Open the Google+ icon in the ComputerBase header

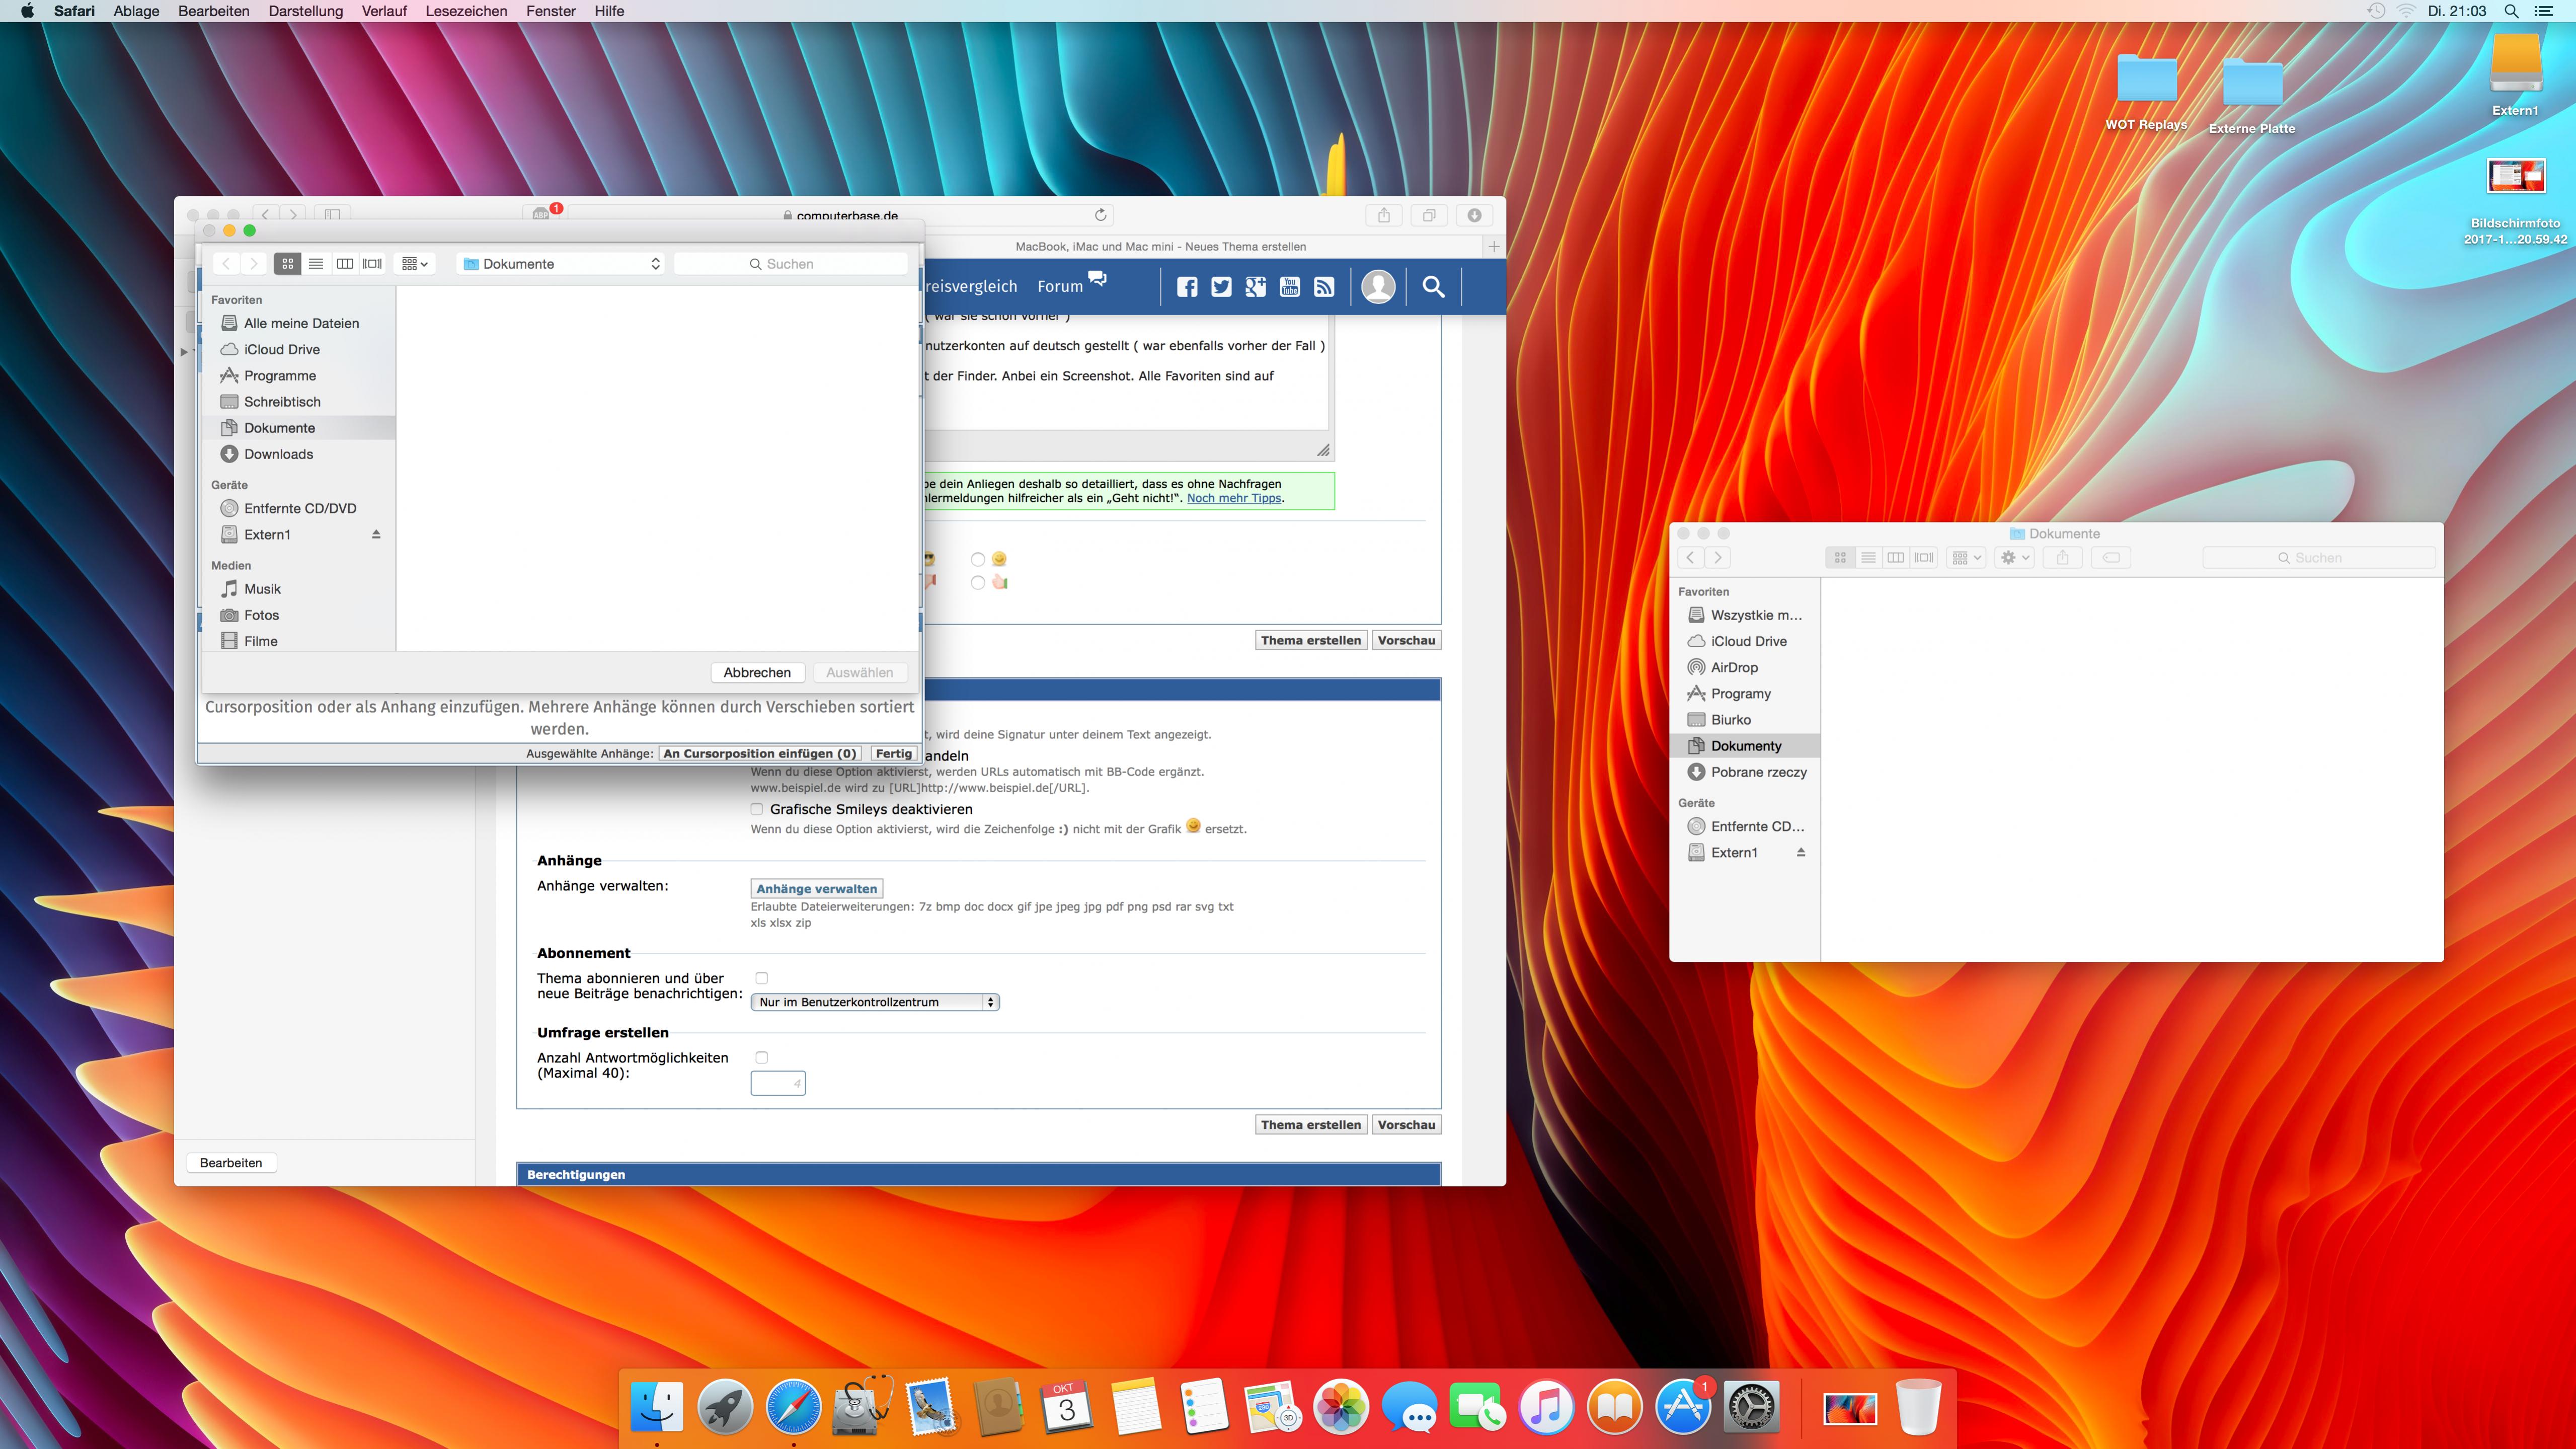coord(1256,287)
